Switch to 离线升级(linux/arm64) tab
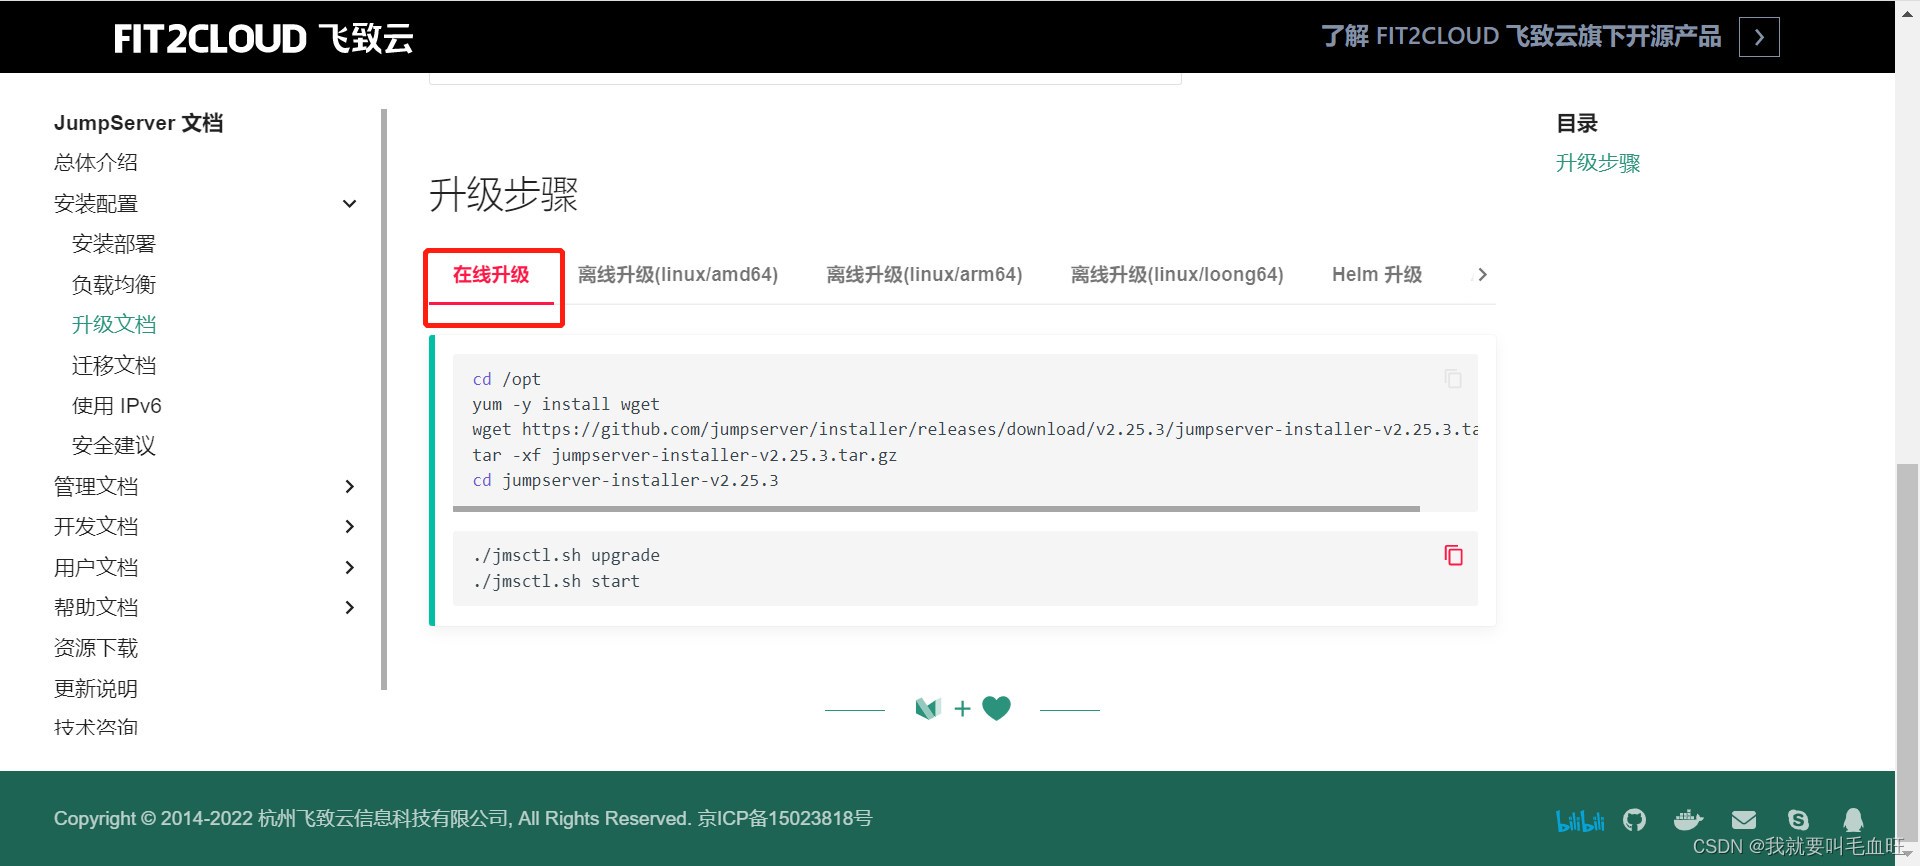Screen dimensions: 1920x866 924,275
